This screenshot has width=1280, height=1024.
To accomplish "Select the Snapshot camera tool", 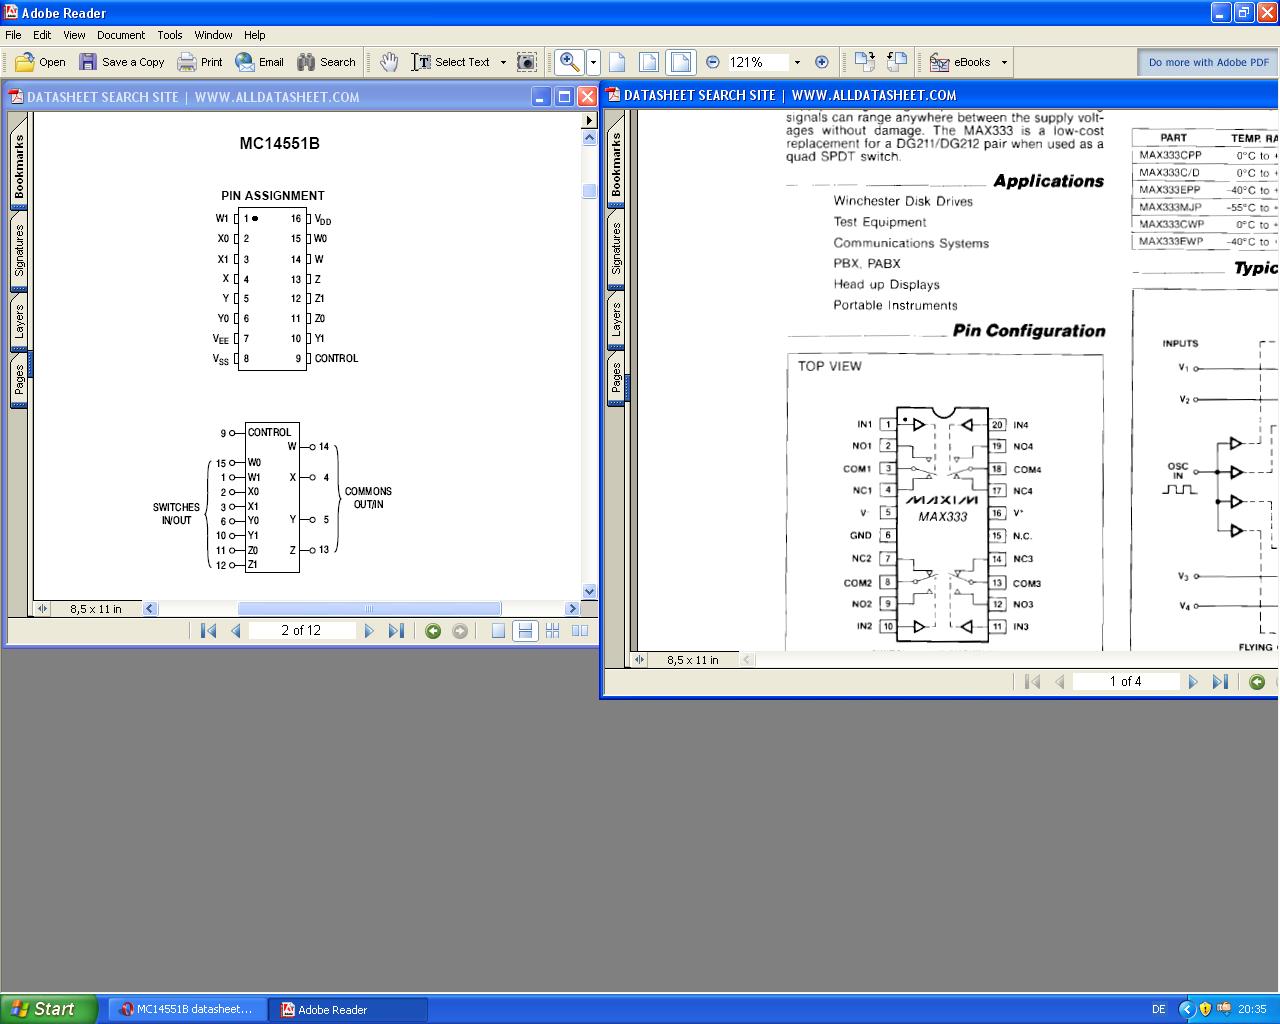I will click(526, 62).
